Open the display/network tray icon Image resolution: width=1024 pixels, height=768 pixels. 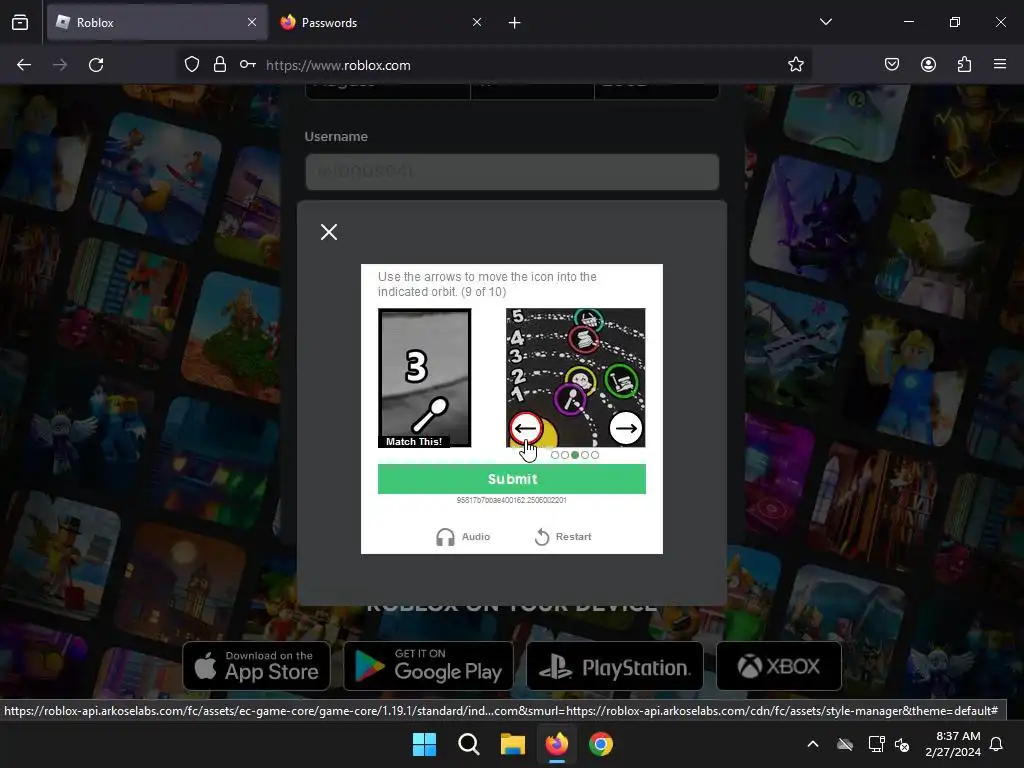pyautogui.click(x=876, y=744)
